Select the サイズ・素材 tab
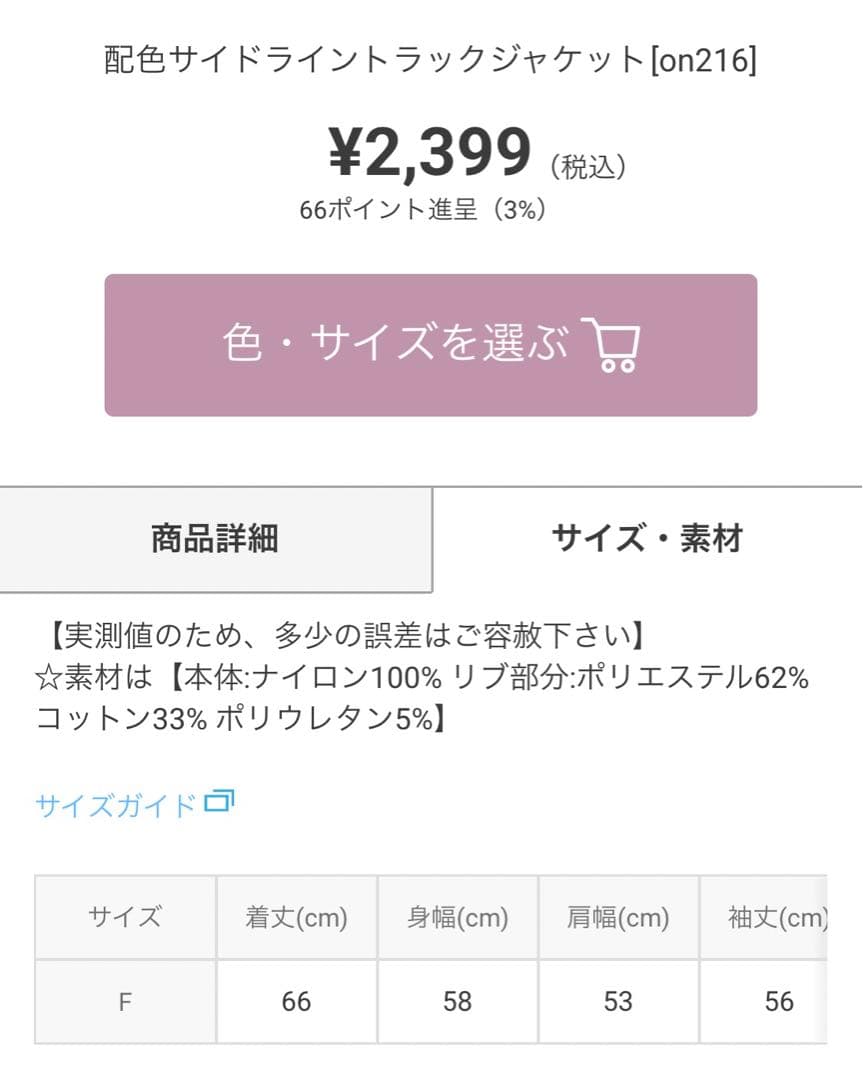863x1080 pixels. pyautogui.click(x=647, y=539)
